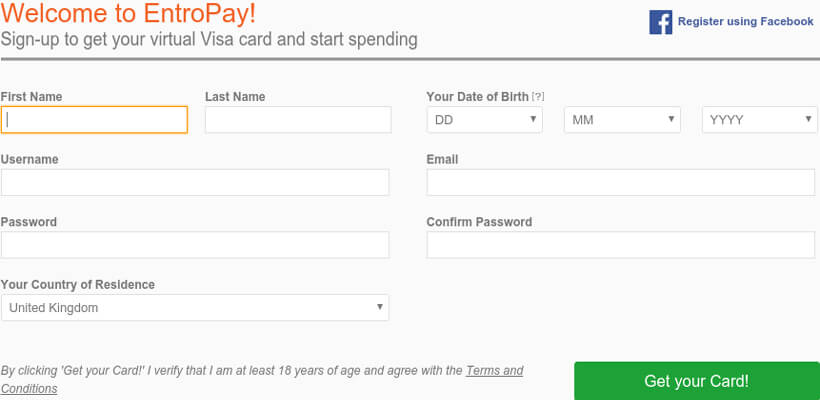This screenshot has width=820, height=400.
Task: Click the Welcome to EntroPay! heading
Action: 129,14
